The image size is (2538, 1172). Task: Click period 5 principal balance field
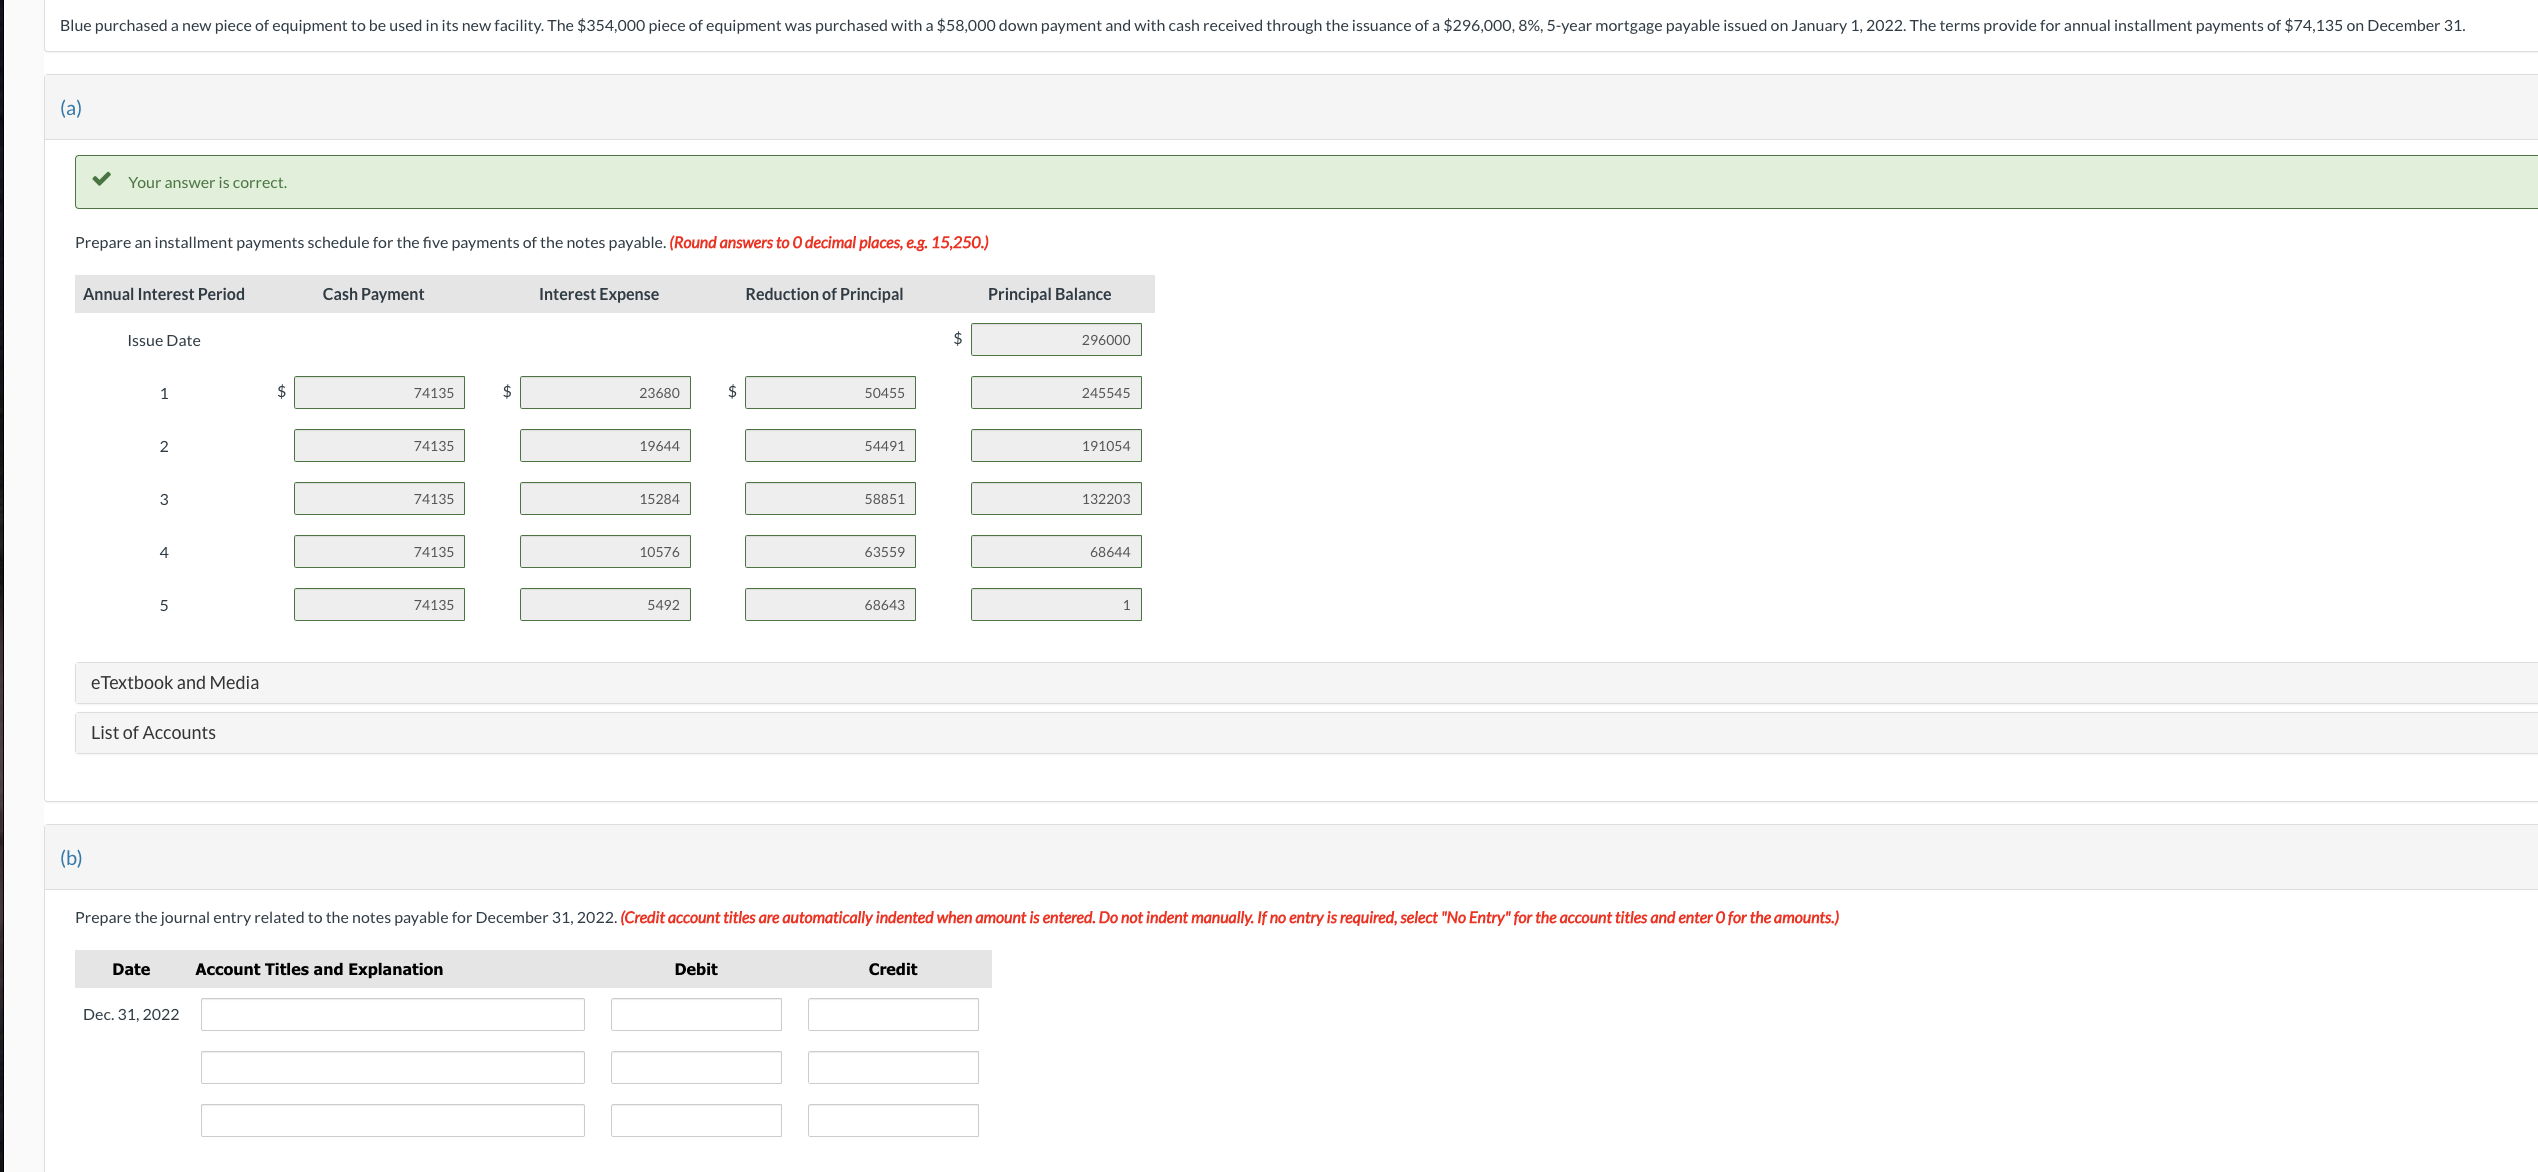[1055, 605]
